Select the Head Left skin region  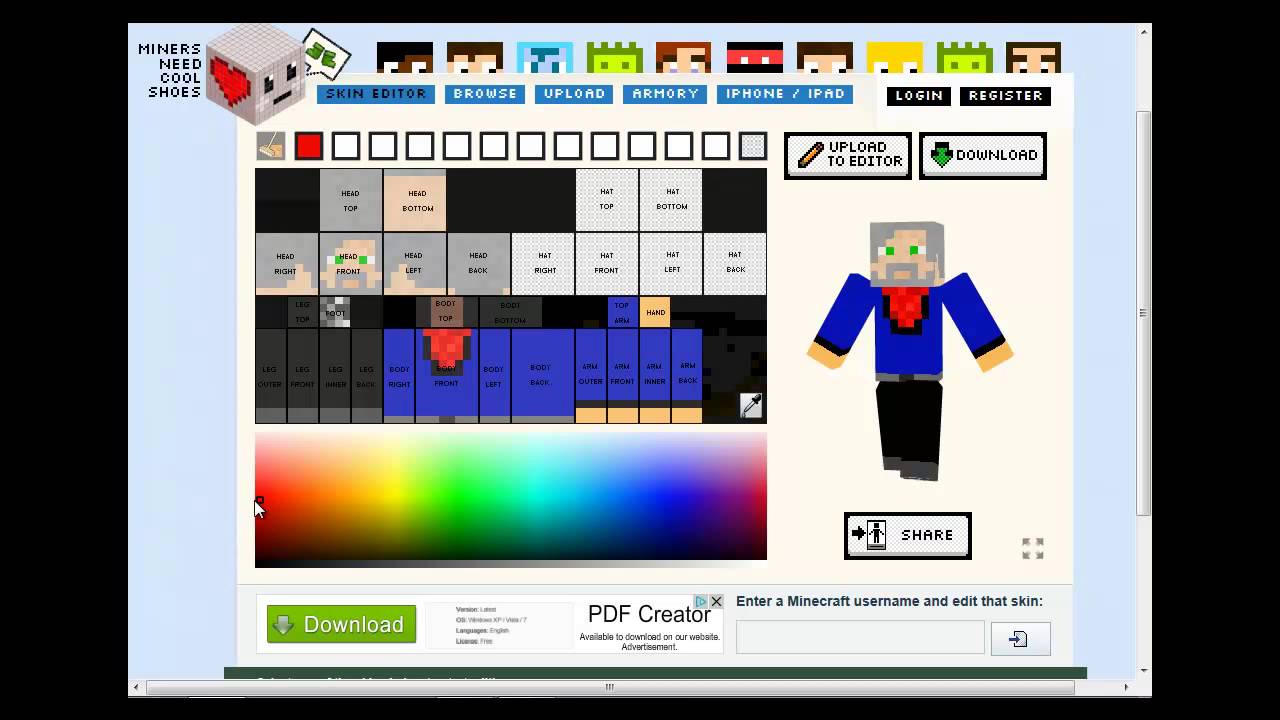(415, 263)
